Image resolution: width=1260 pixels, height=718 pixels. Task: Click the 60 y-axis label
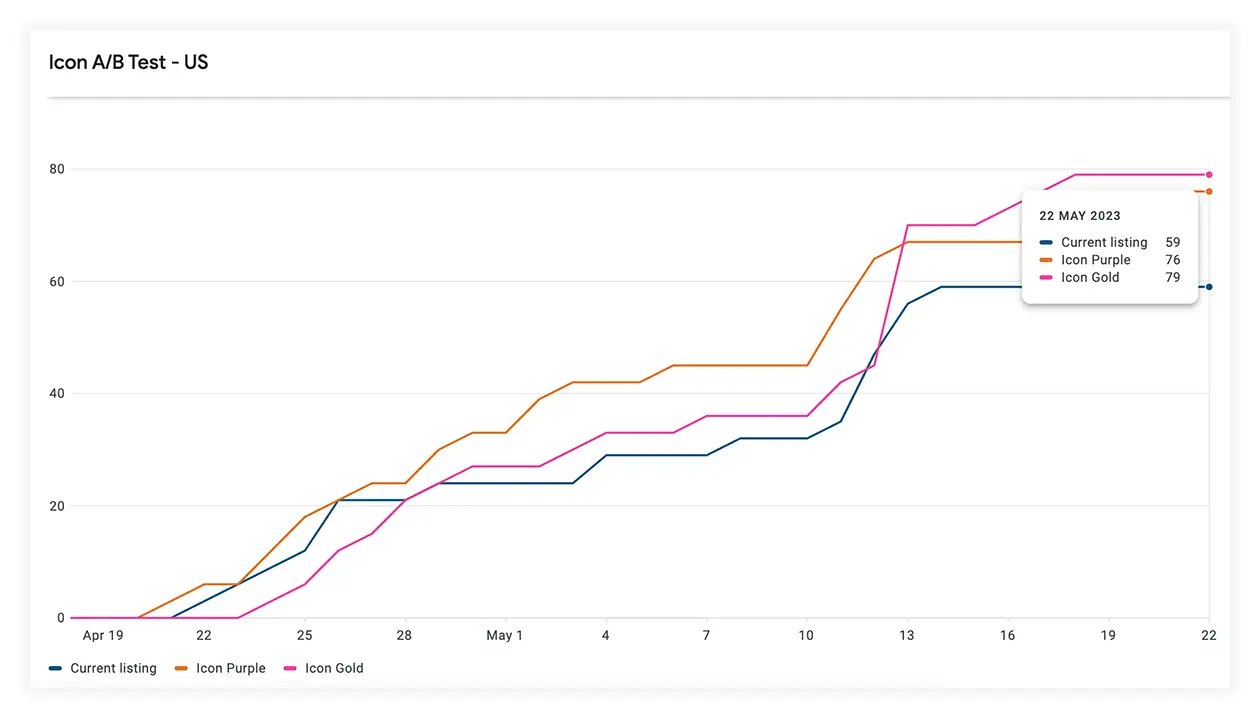(x=57, y=282)
